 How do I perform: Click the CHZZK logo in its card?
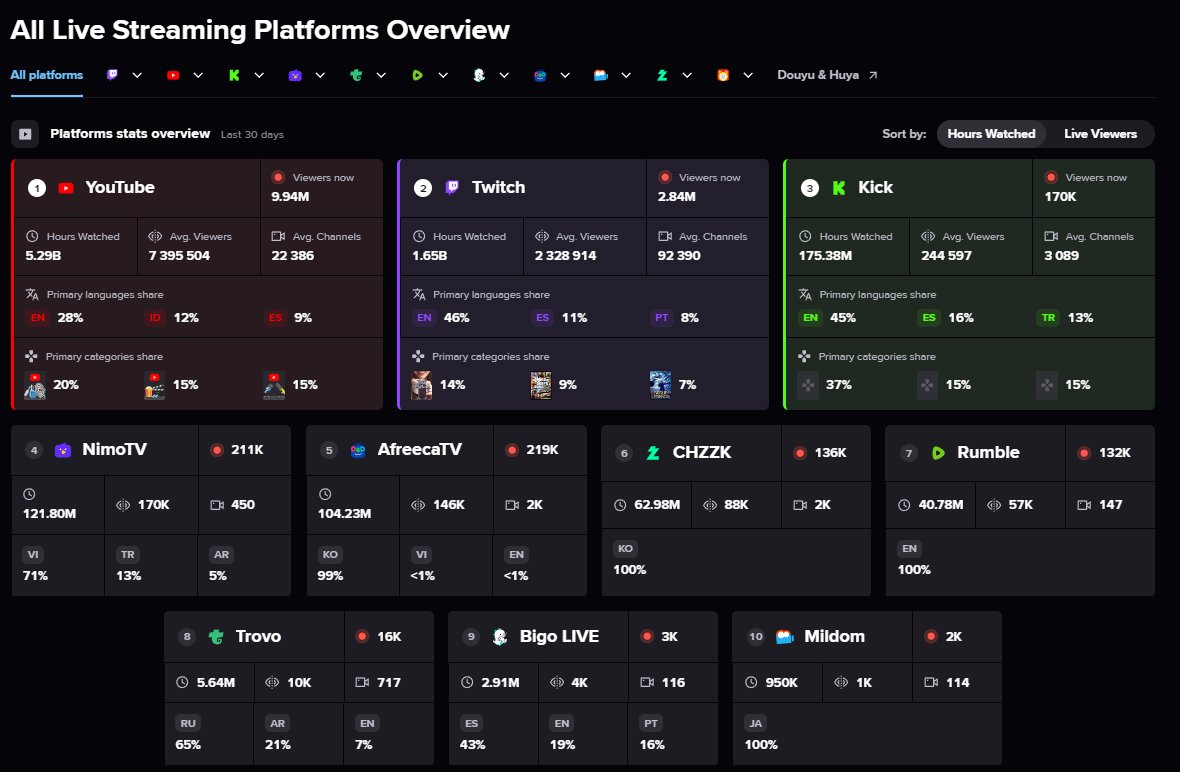653,453
